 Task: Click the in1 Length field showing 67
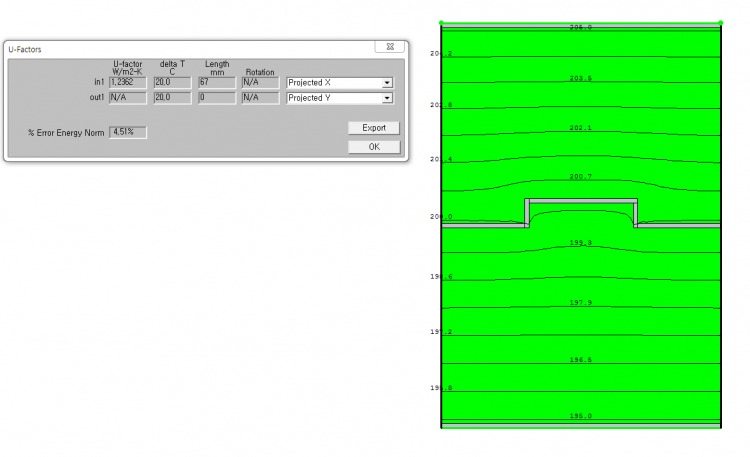(216, 83)
